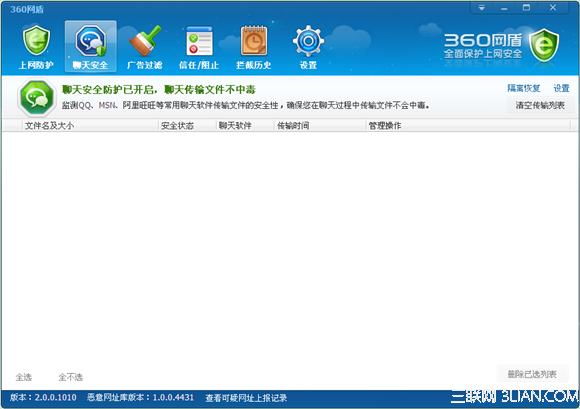The width and height of the screenshot is (580, 409).
Task: Minimize the 360网盾 window
Action: click(504, 8)
